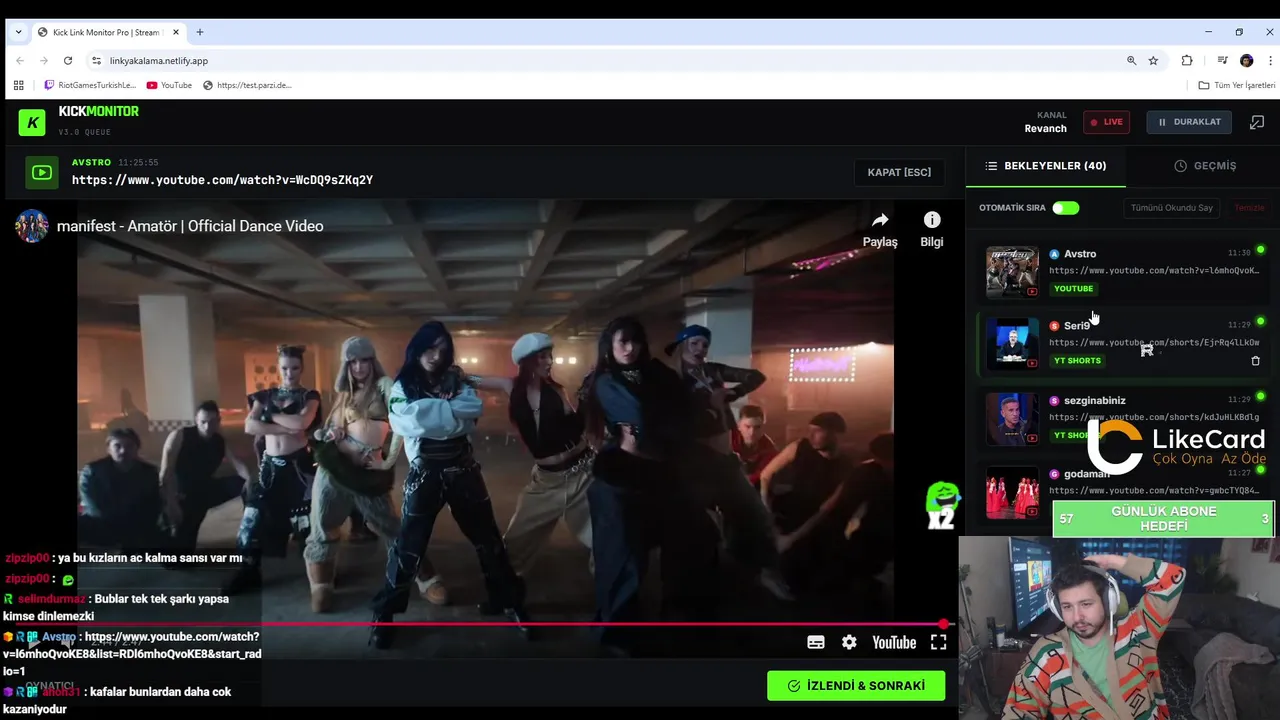
Task: Open browser extensions puzzle icon
Action: 1187,61
